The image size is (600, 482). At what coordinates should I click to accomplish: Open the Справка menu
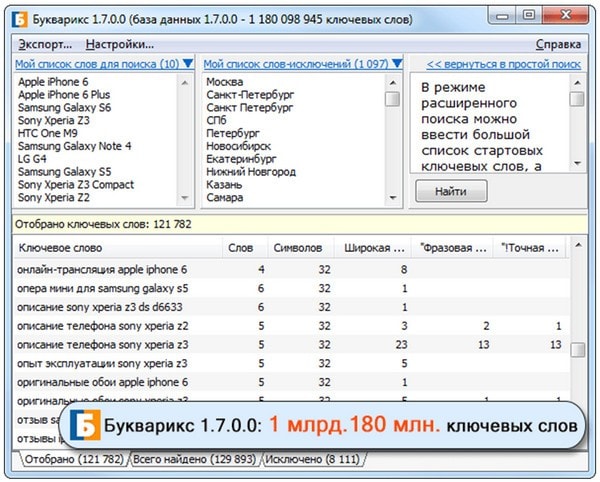(558, 44)
